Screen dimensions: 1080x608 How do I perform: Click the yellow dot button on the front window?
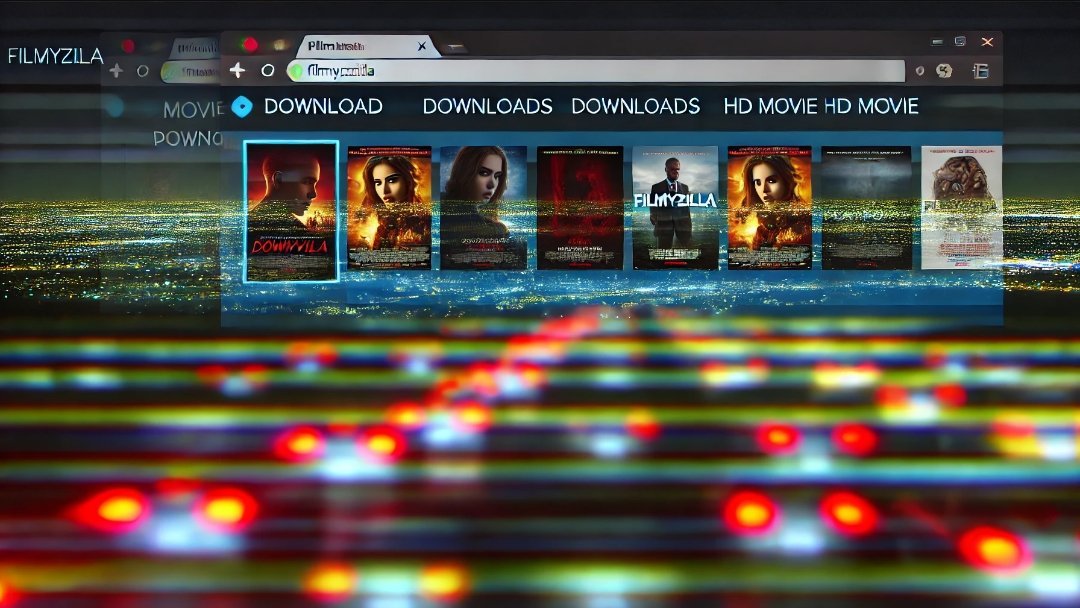[x=280, y=45]
